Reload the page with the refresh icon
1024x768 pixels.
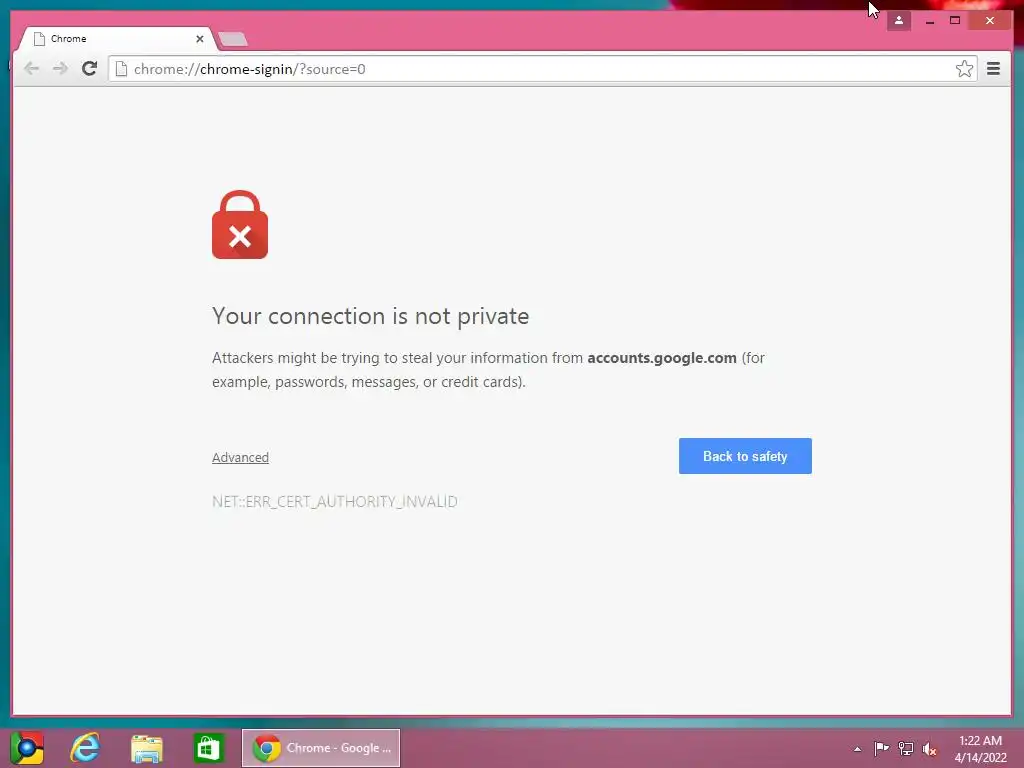[89, 69]
